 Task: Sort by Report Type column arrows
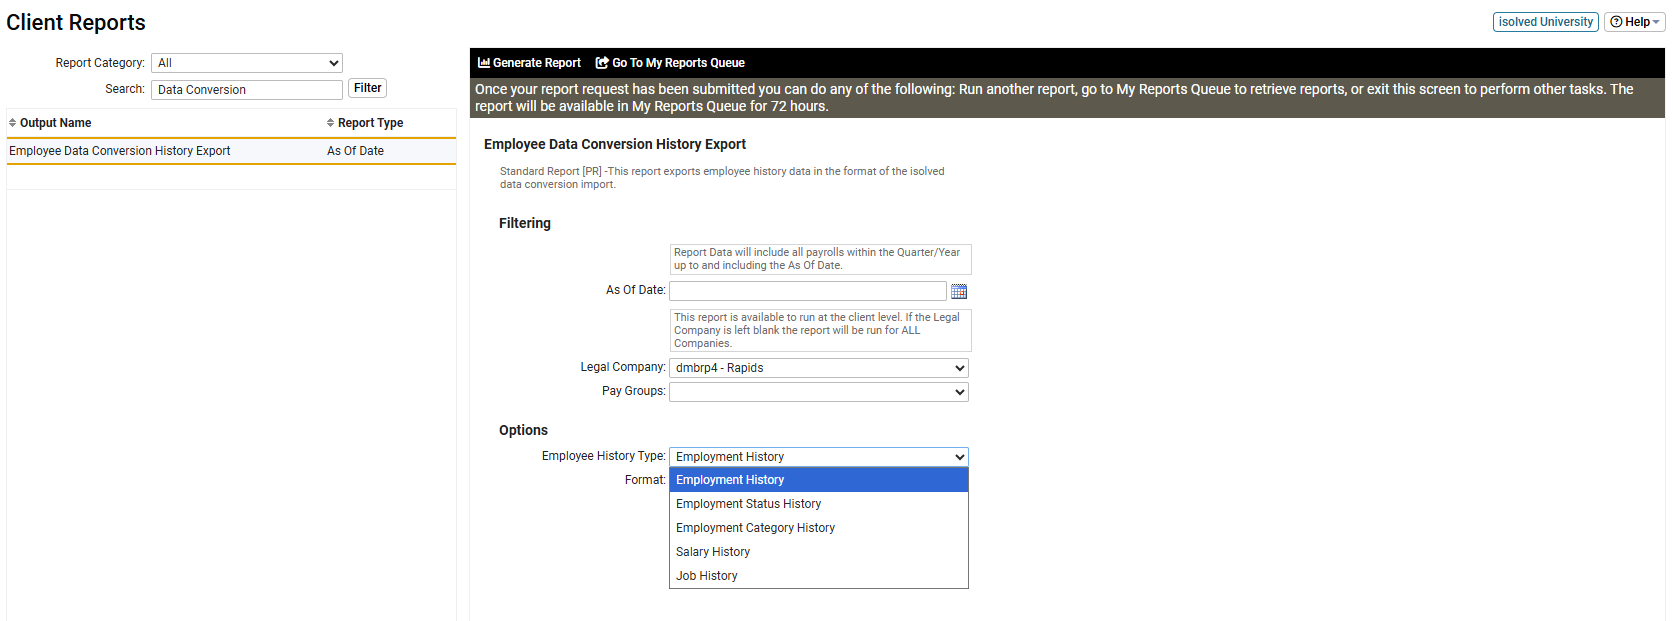pos(330,123)
